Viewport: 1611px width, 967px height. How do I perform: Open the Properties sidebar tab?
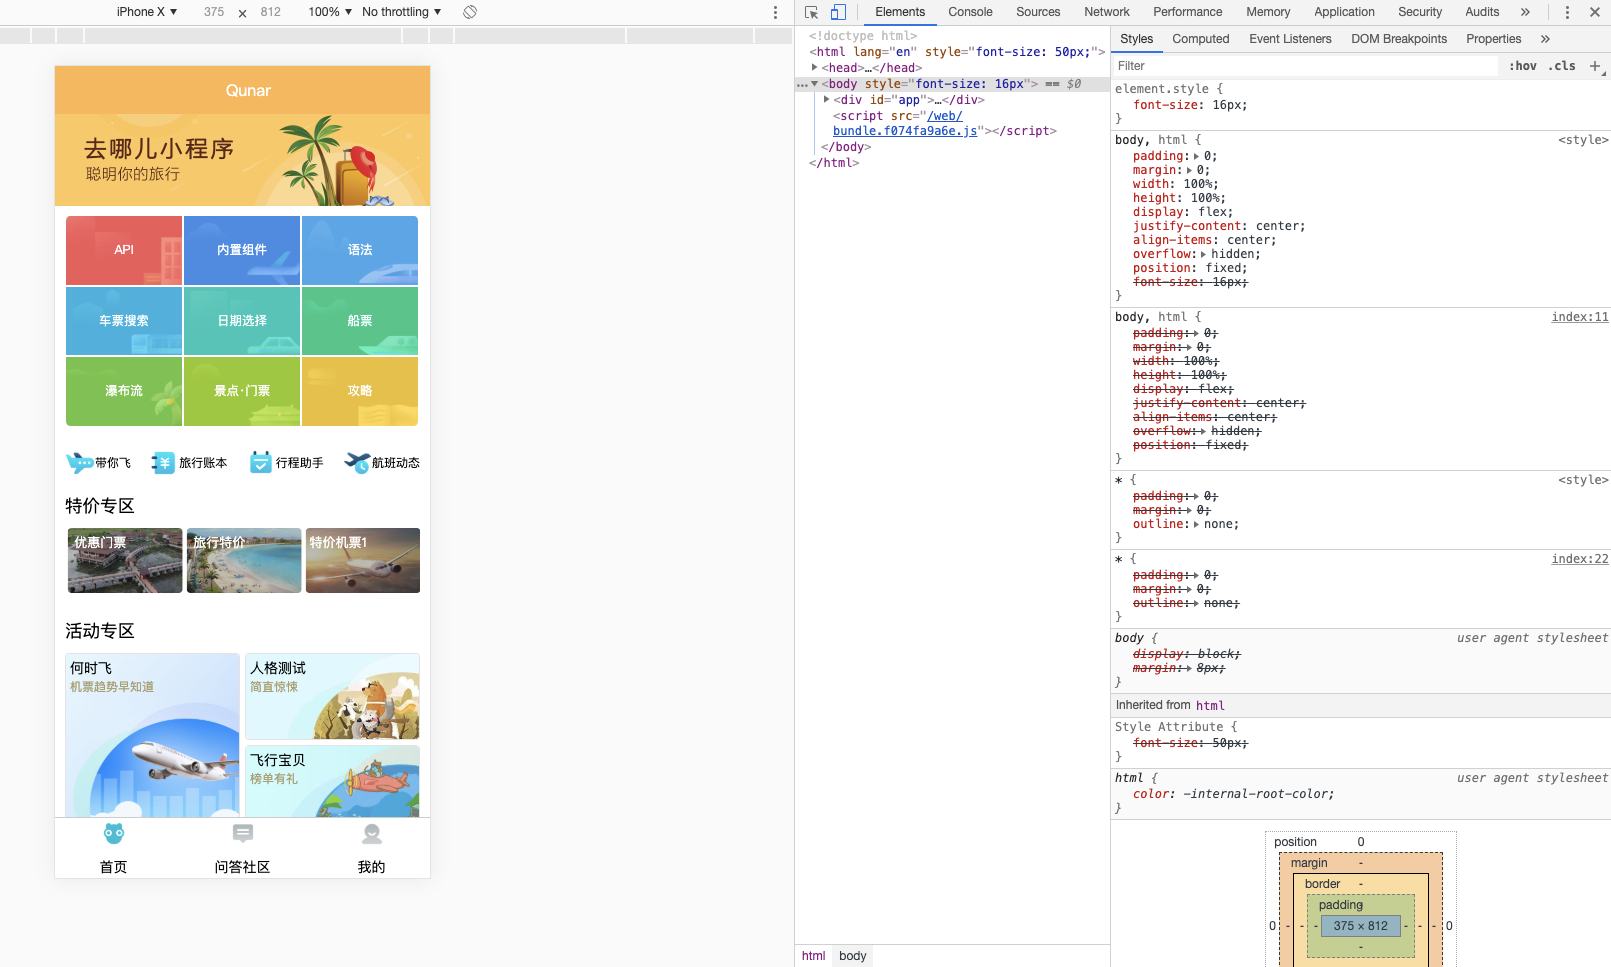click(1494, 39)
